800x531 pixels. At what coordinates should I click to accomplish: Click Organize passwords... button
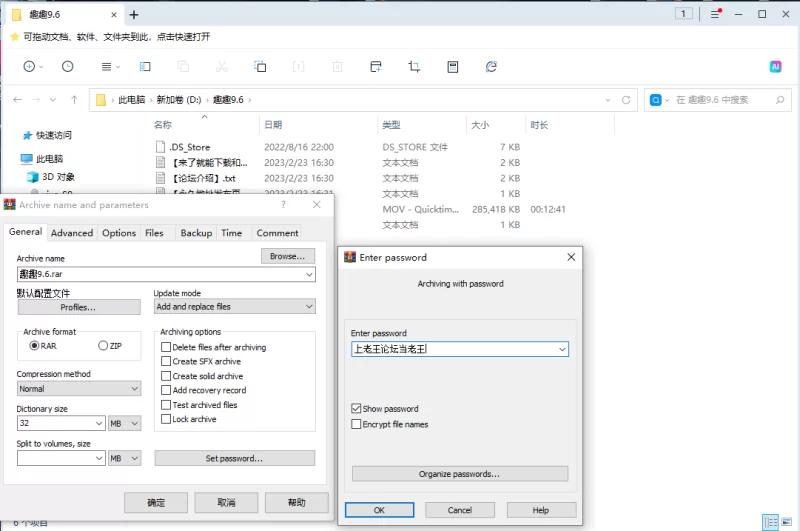coord(459,474)
